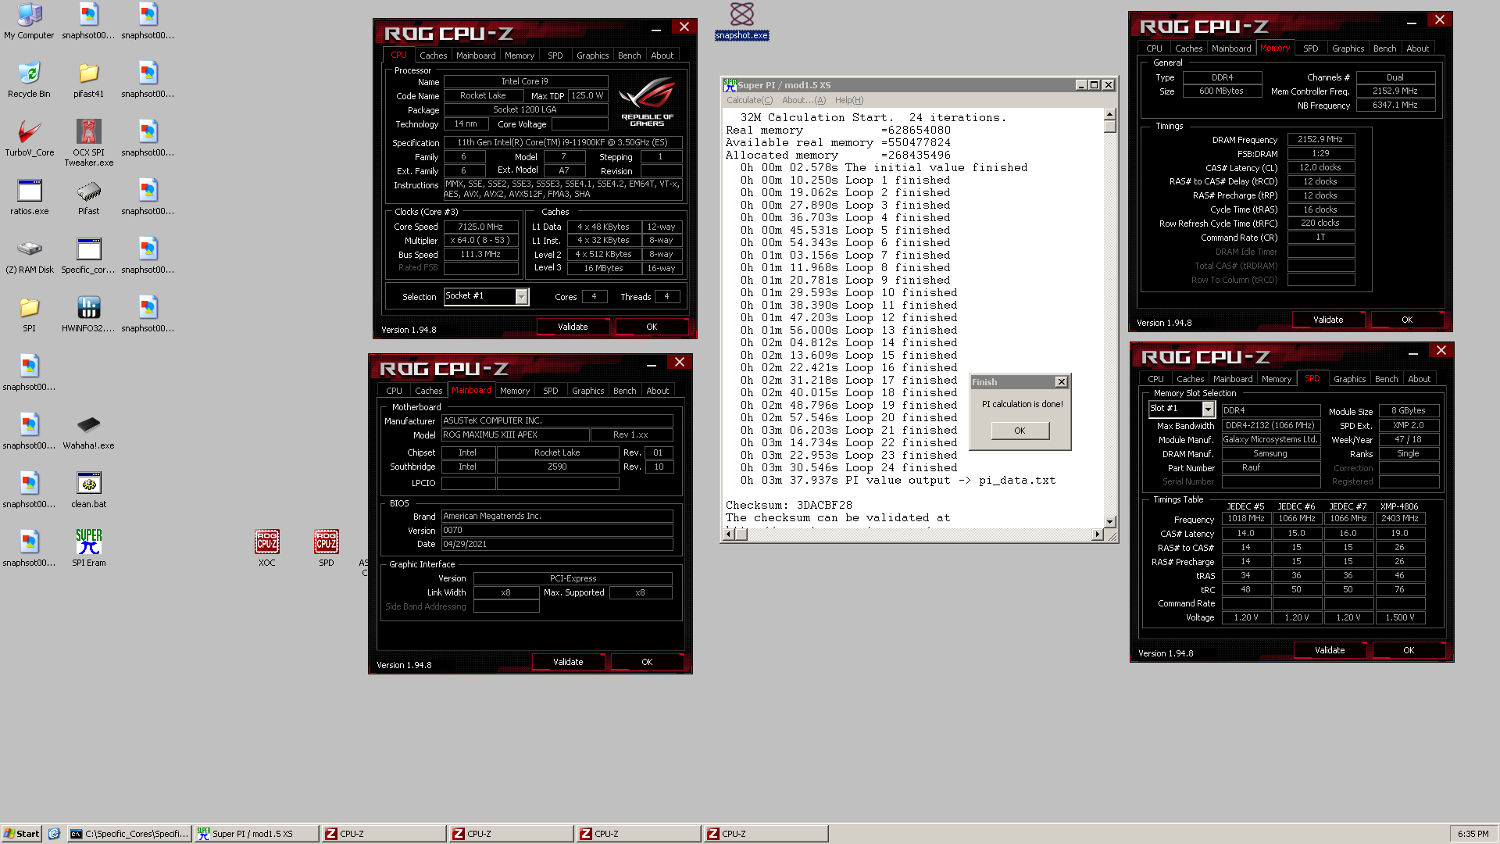Click the Internet Explorer quick launch icon
Image resolution: width=1500 pixels, height=844 pixels.
[54, 833]
